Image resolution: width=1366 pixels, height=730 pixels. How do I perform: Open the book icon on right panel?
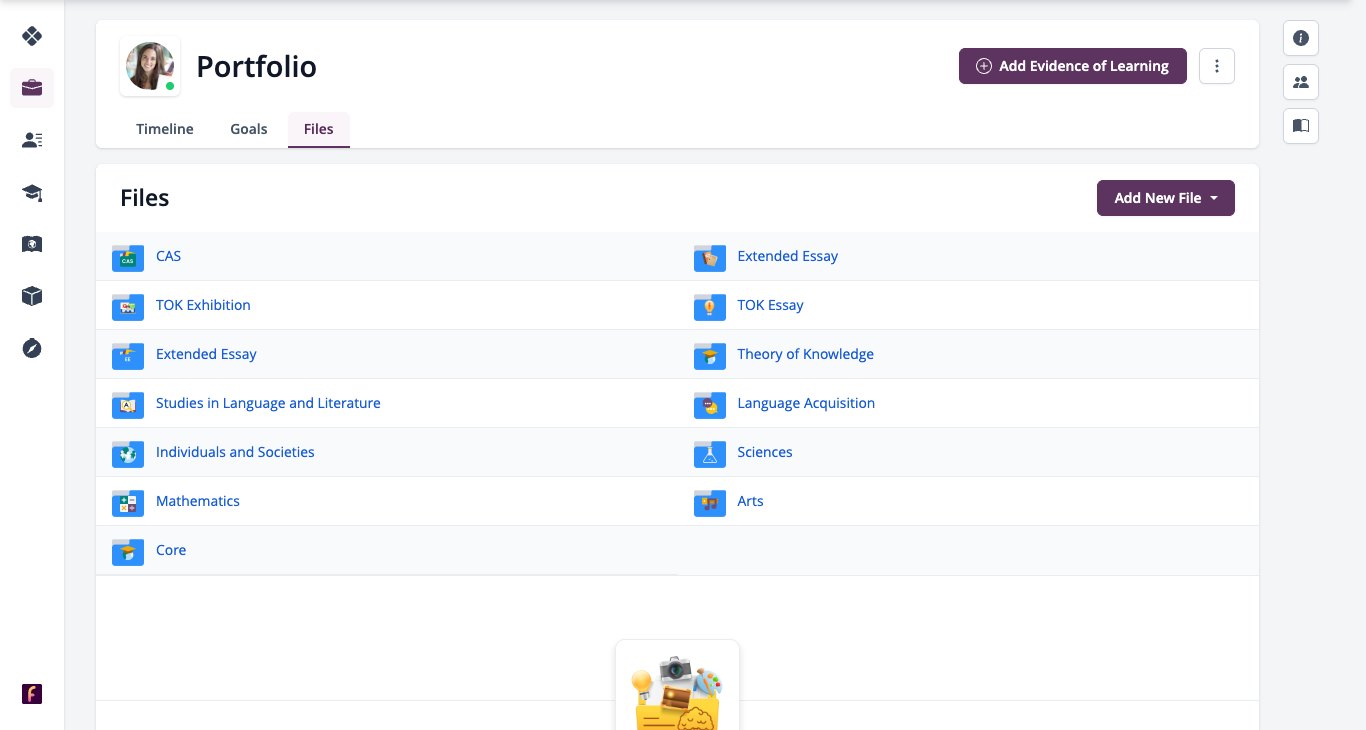pos(1301,126)
